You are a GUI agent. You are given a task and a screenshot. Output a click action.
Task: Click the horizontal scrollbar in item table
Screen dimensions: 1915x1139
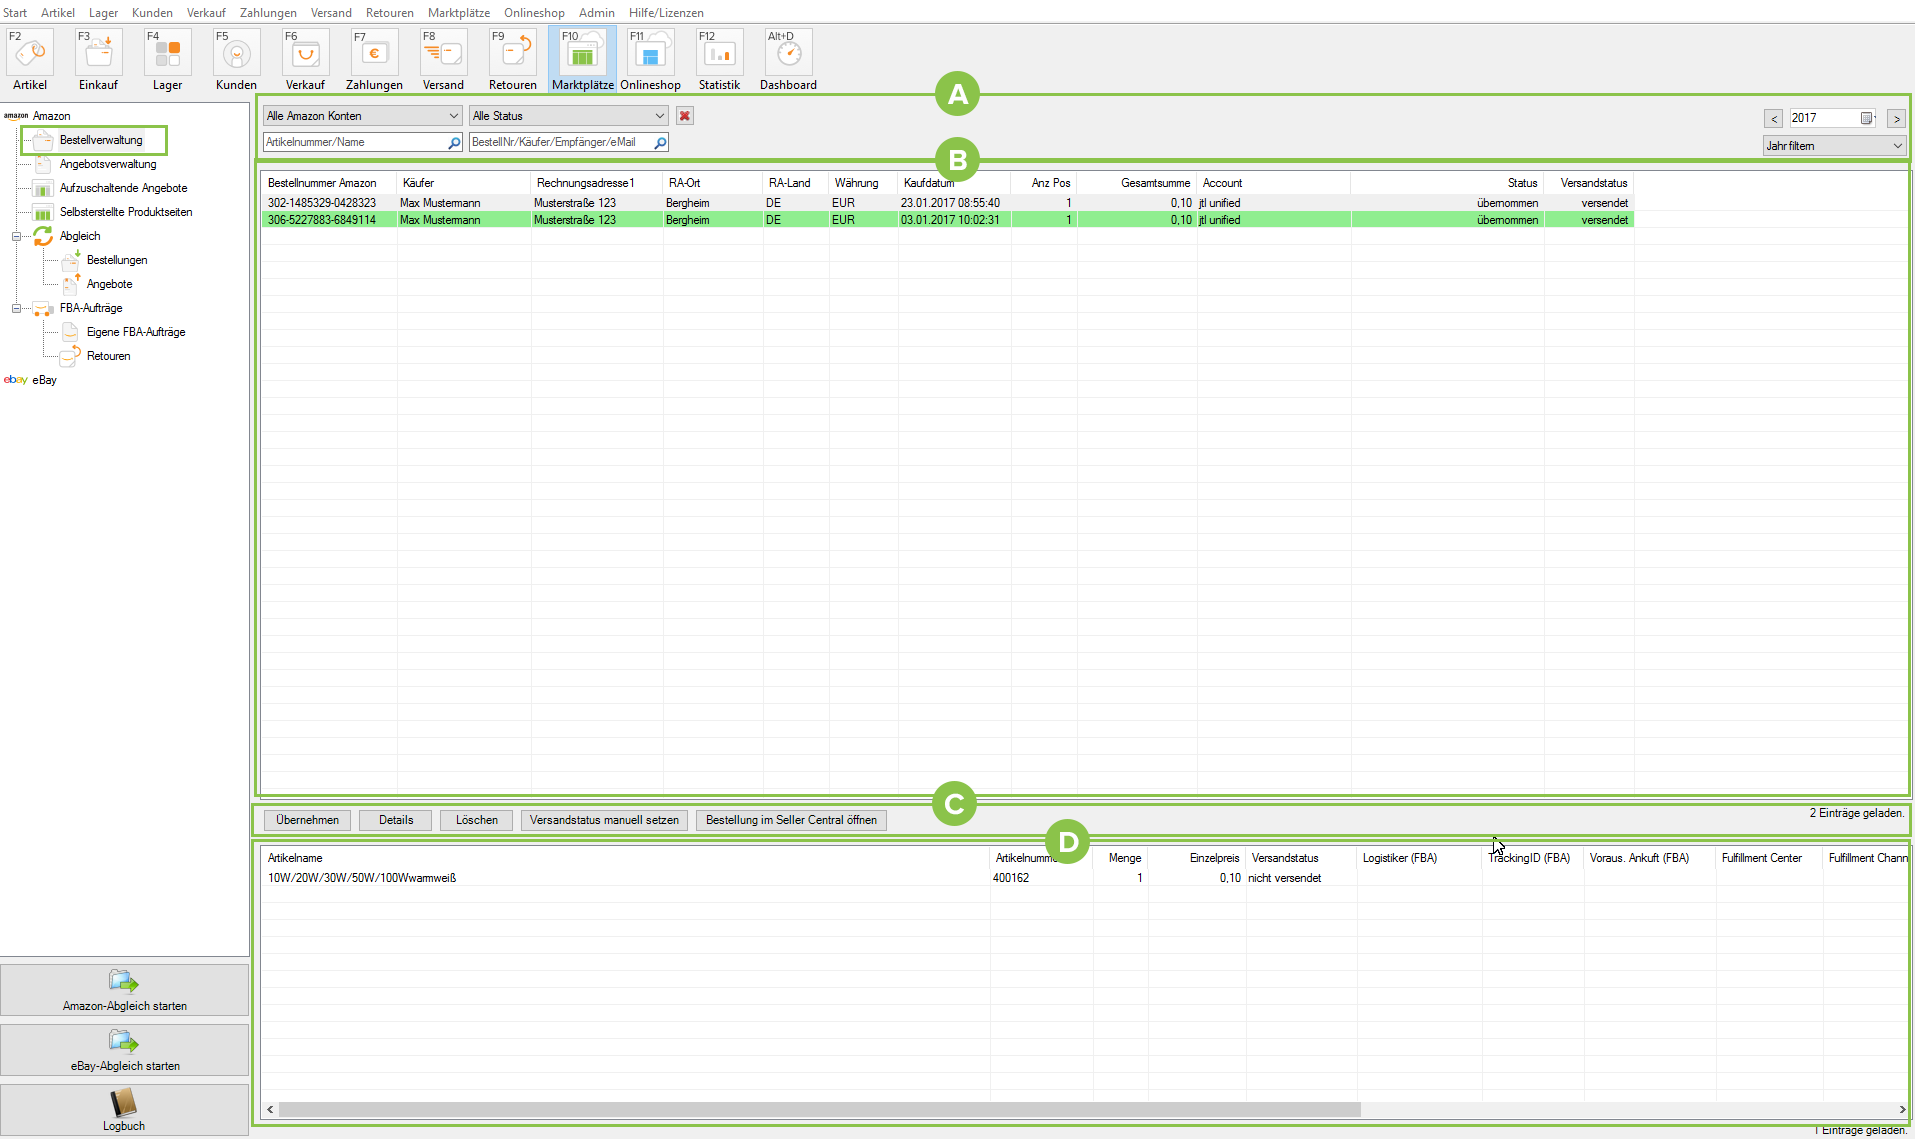[x=820, y=1109]
